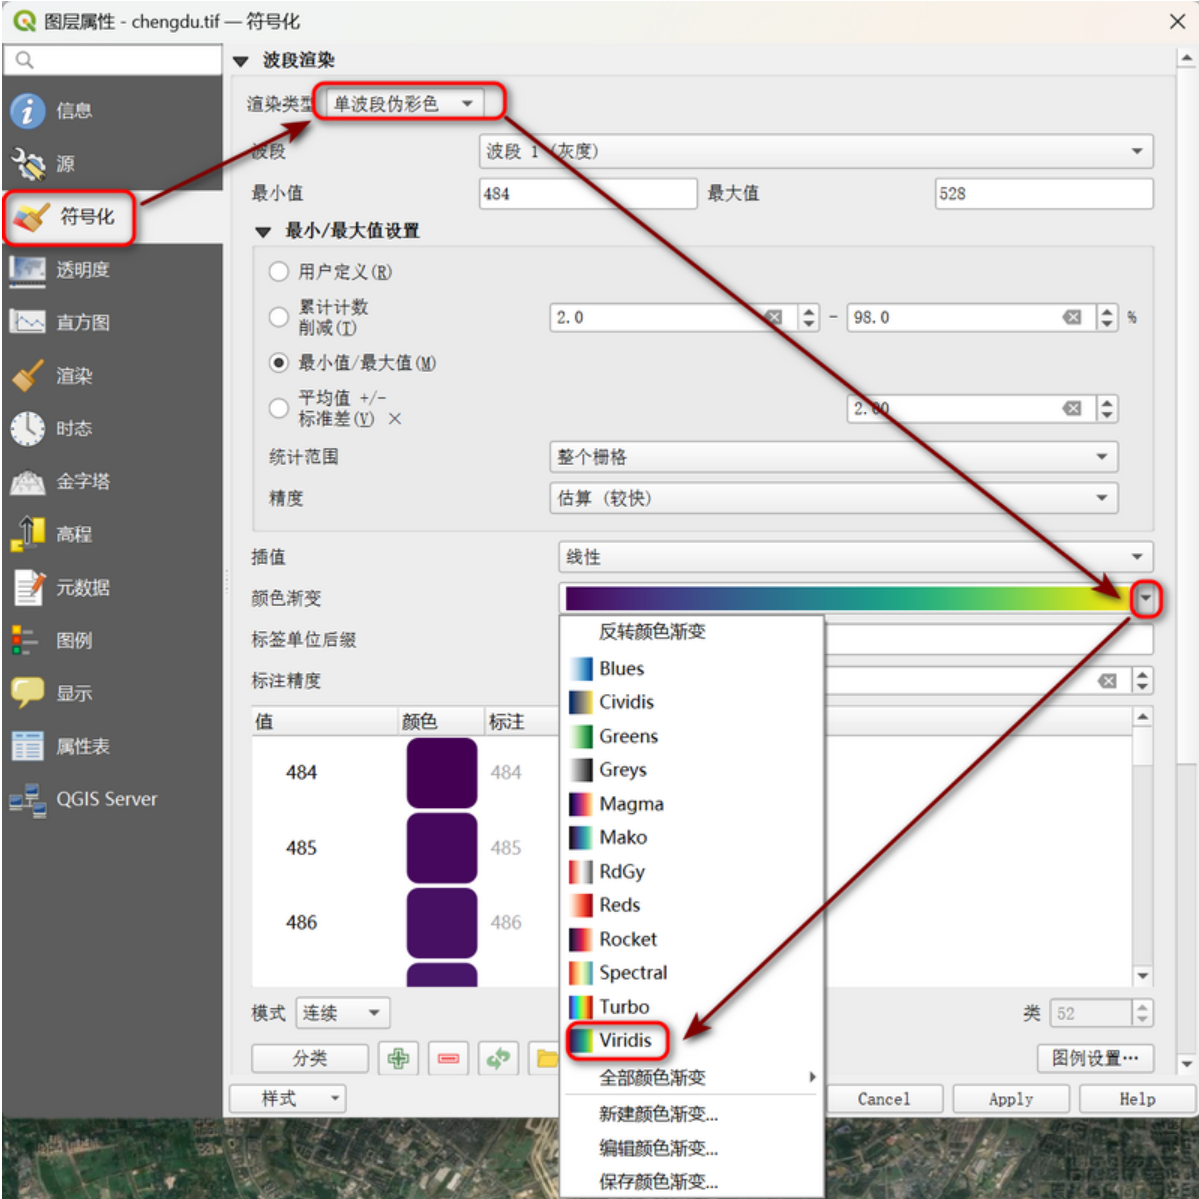Click the viridis color ramp preview bar
1199x1199 pixels.
pos(847,598)
